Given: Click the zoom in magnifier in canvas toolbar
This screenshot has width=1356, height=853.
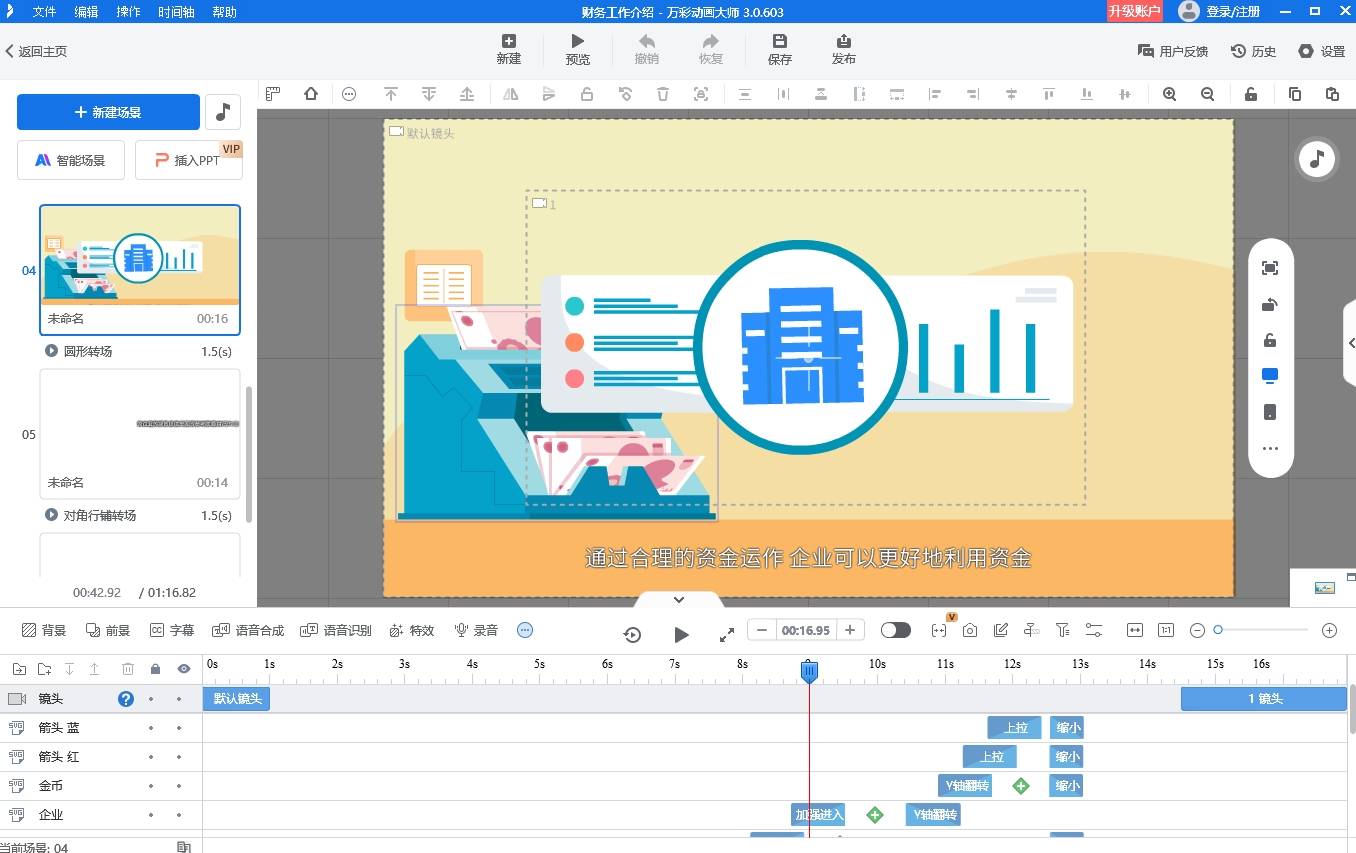Looking at the screenshot, I should click(1169, 94).
